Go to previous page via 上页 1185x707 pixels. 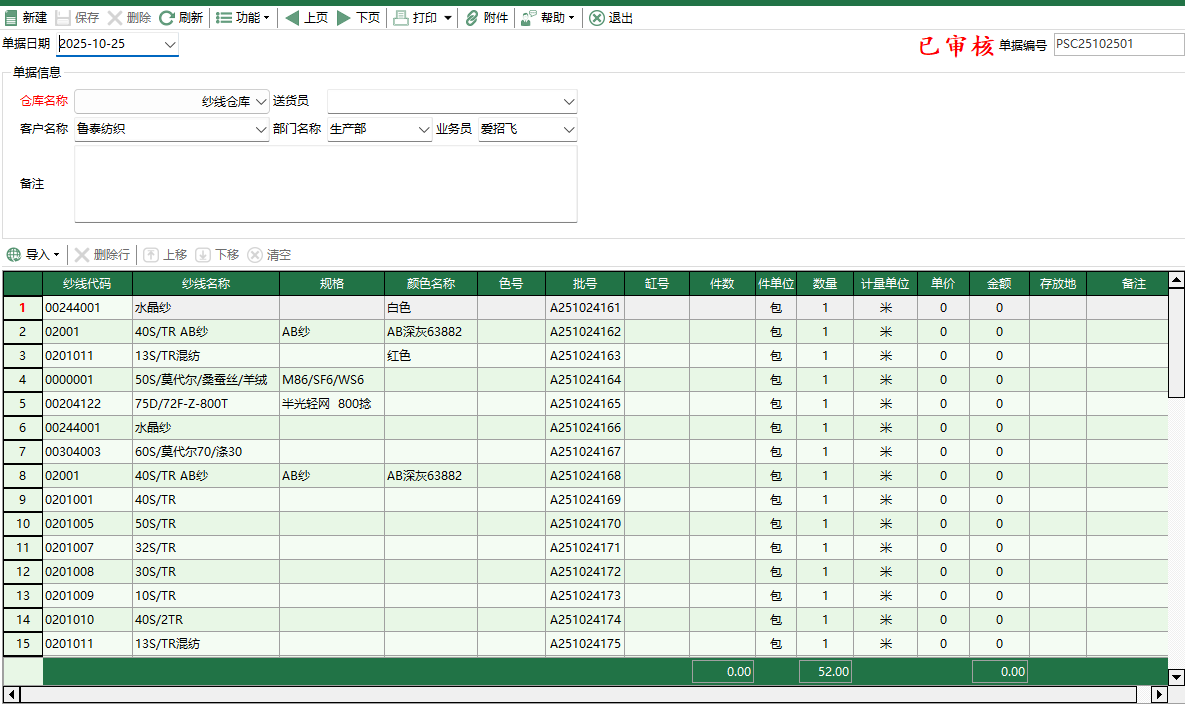point(307,17)
